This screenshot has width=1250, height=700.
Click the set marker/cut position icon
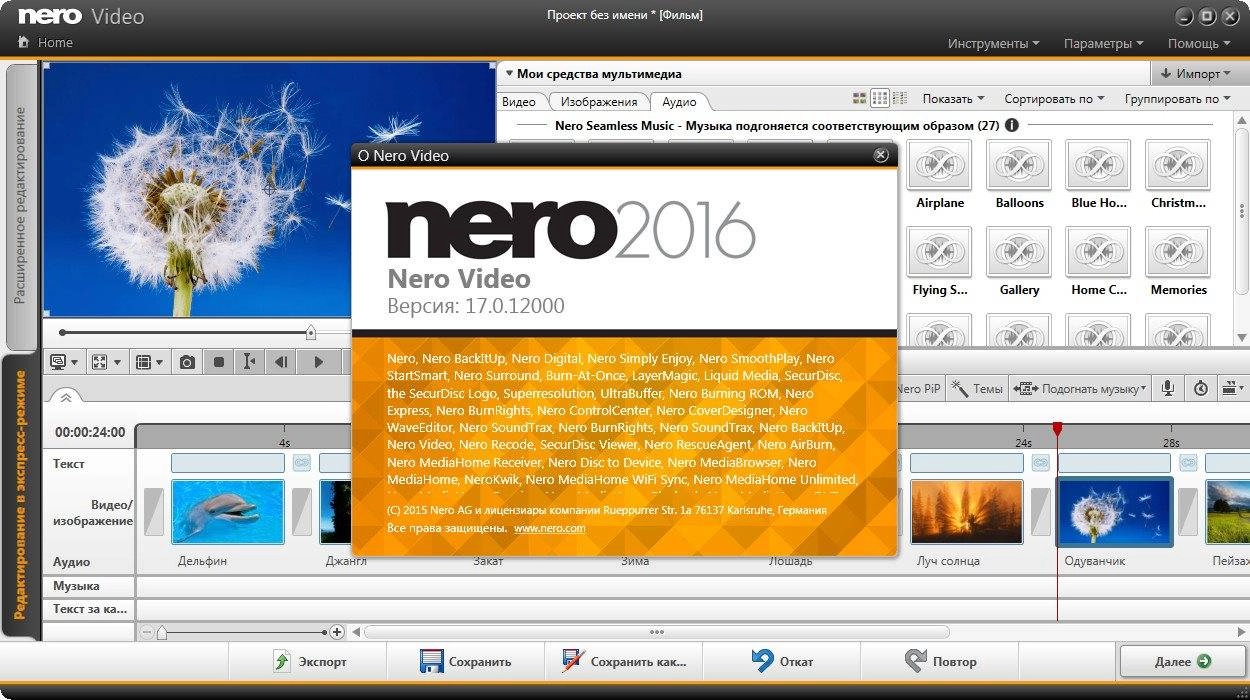point(250,362)
